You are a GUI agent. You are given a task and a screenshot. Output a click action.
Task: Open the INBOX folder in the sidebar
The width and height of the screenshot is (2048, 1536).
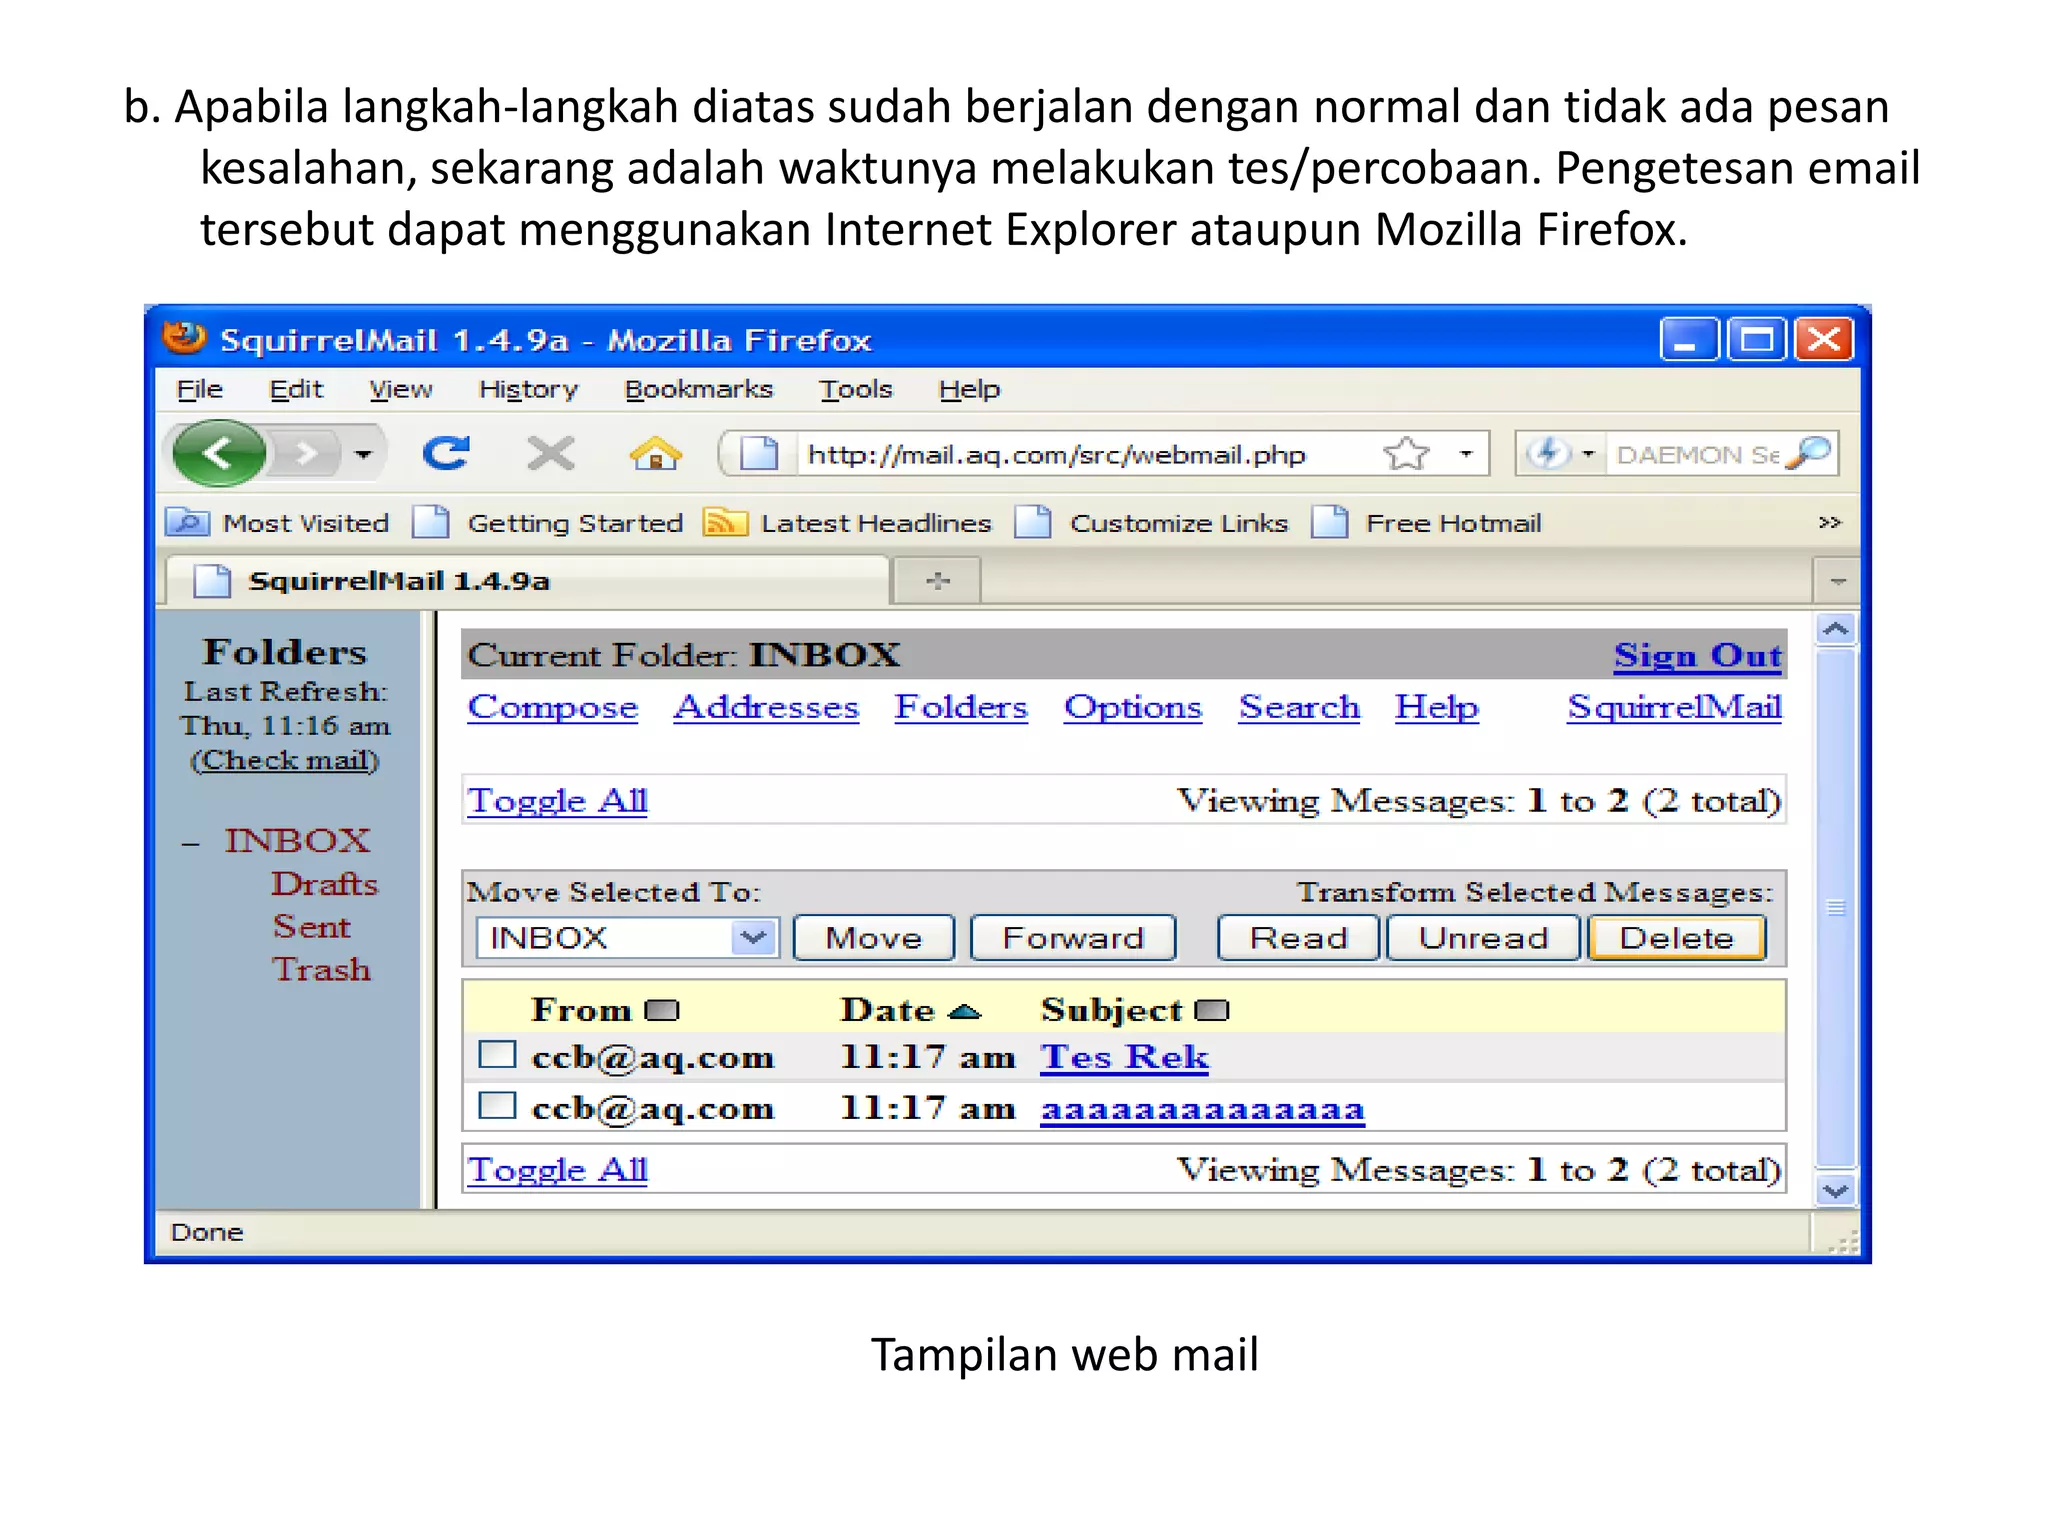pyautogui.click(x=297, y=840)
